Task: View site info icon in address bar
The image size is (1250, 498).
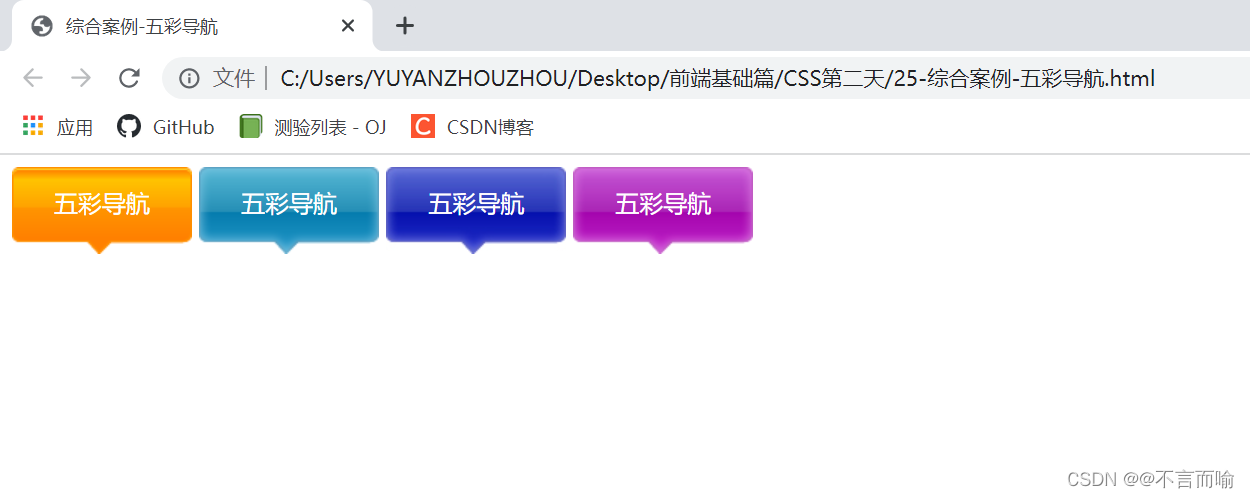Action: click(x=189, y=78)
